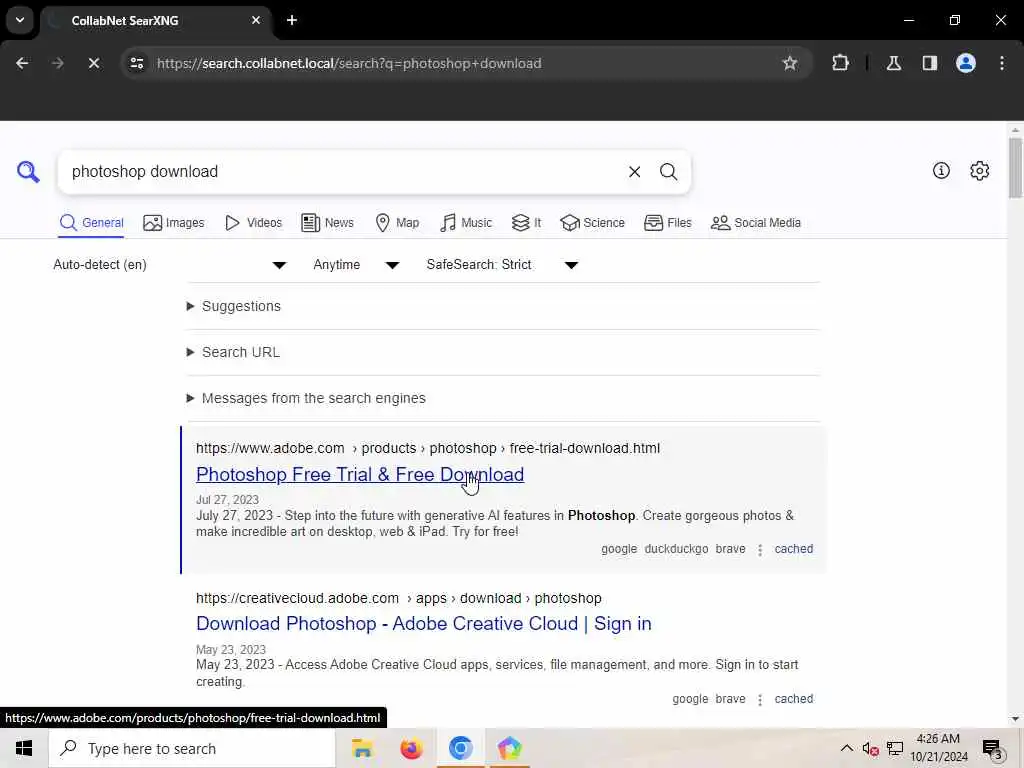The height and width of the screenshot is (768, 1024).
Task: Switch to Images search tab
Action: tap(174, 223)
